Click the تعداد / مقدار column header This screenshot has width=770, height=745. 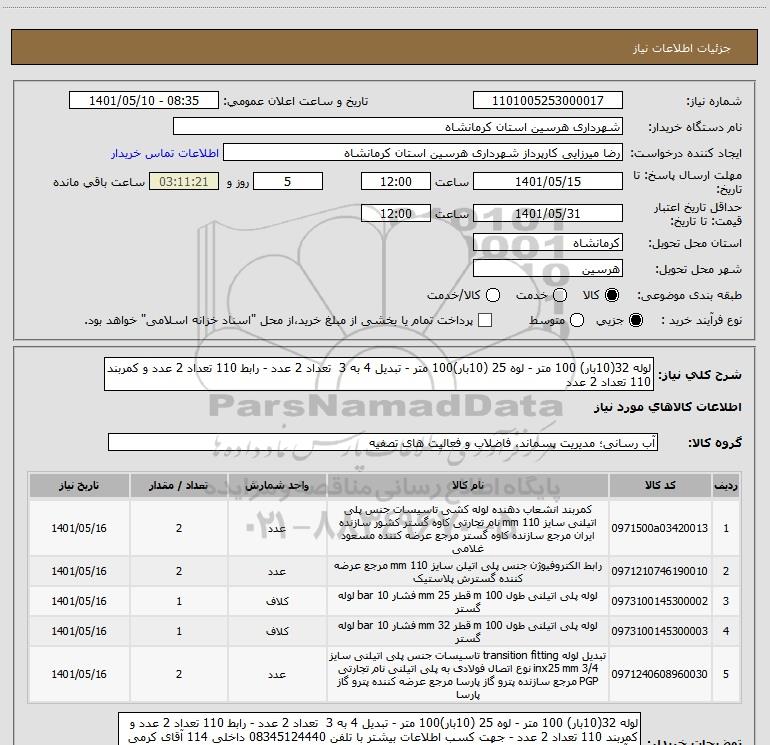pyautogui.click(x=179, y=485)
